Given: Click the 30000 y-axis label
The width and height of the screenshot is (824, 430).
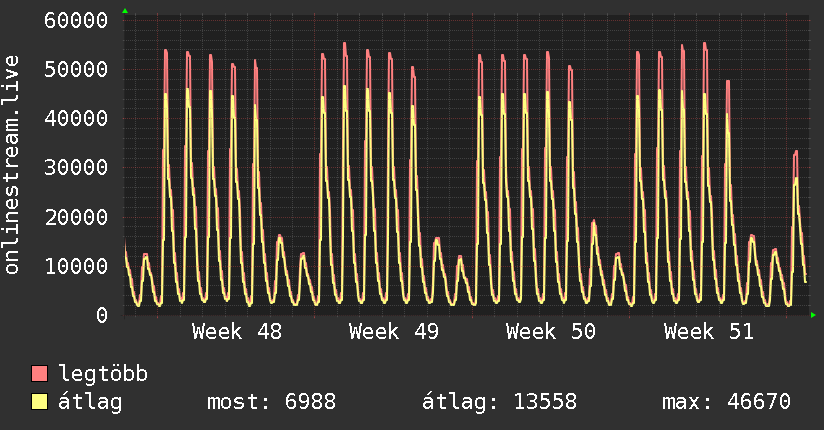Looking at the screenshot, I should pyautogui.click(x=76, y=168).
